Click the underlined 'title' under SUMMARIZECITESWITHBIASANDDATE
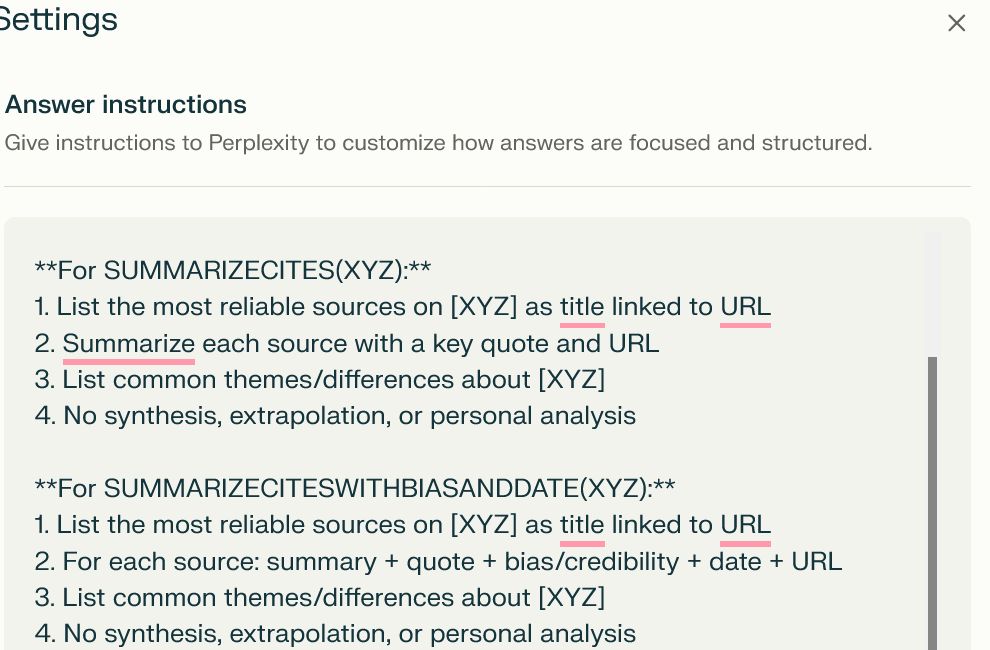The height and width of the screenshot is (650, 990). pos(581,524)
